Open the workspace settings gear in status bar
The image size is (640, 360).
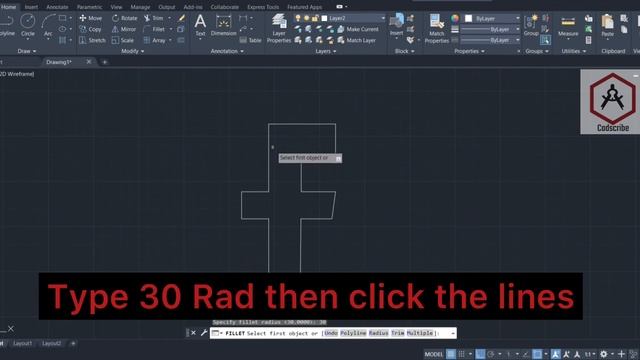(604, 354)
